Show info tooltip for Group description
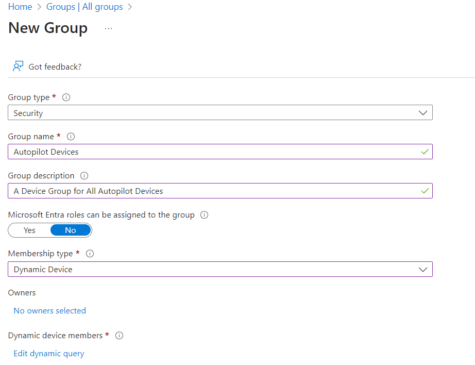The width and height of the screenshot is (475, 365). point(84,176)
